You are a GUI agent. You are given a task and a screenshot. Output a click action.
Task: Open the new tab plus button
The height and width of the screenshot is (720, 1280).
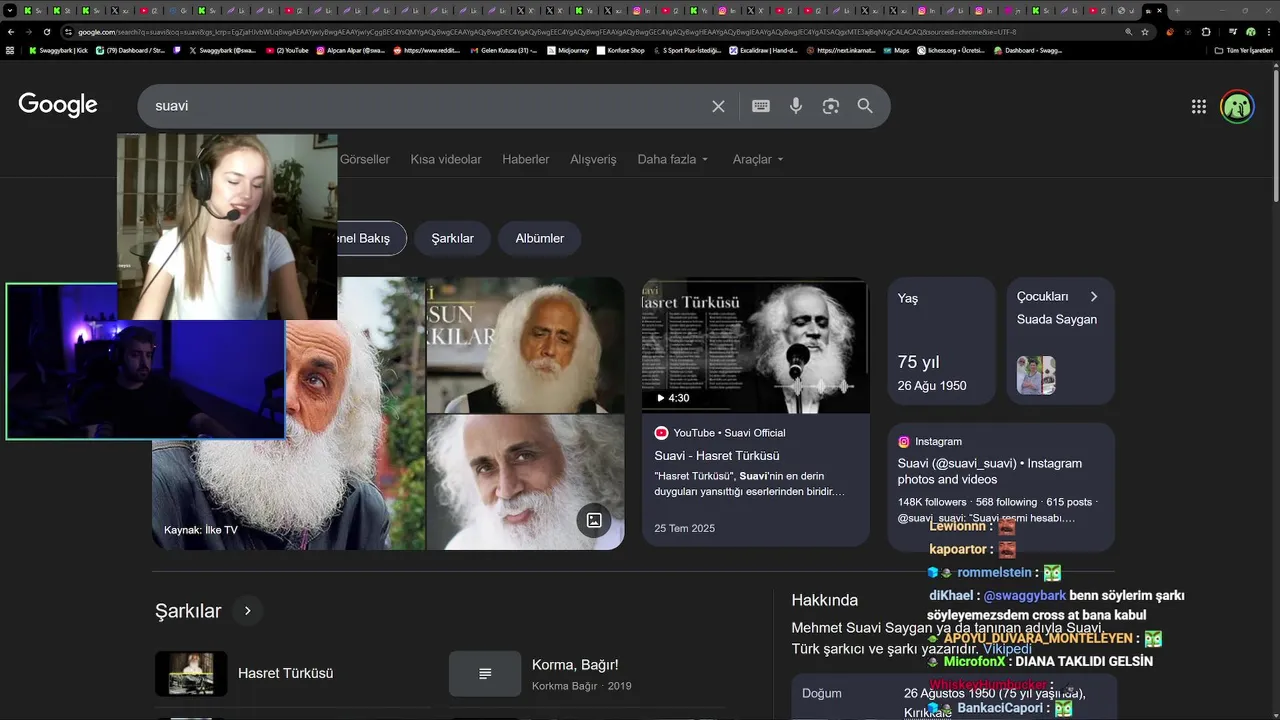tap(1177, 10)
